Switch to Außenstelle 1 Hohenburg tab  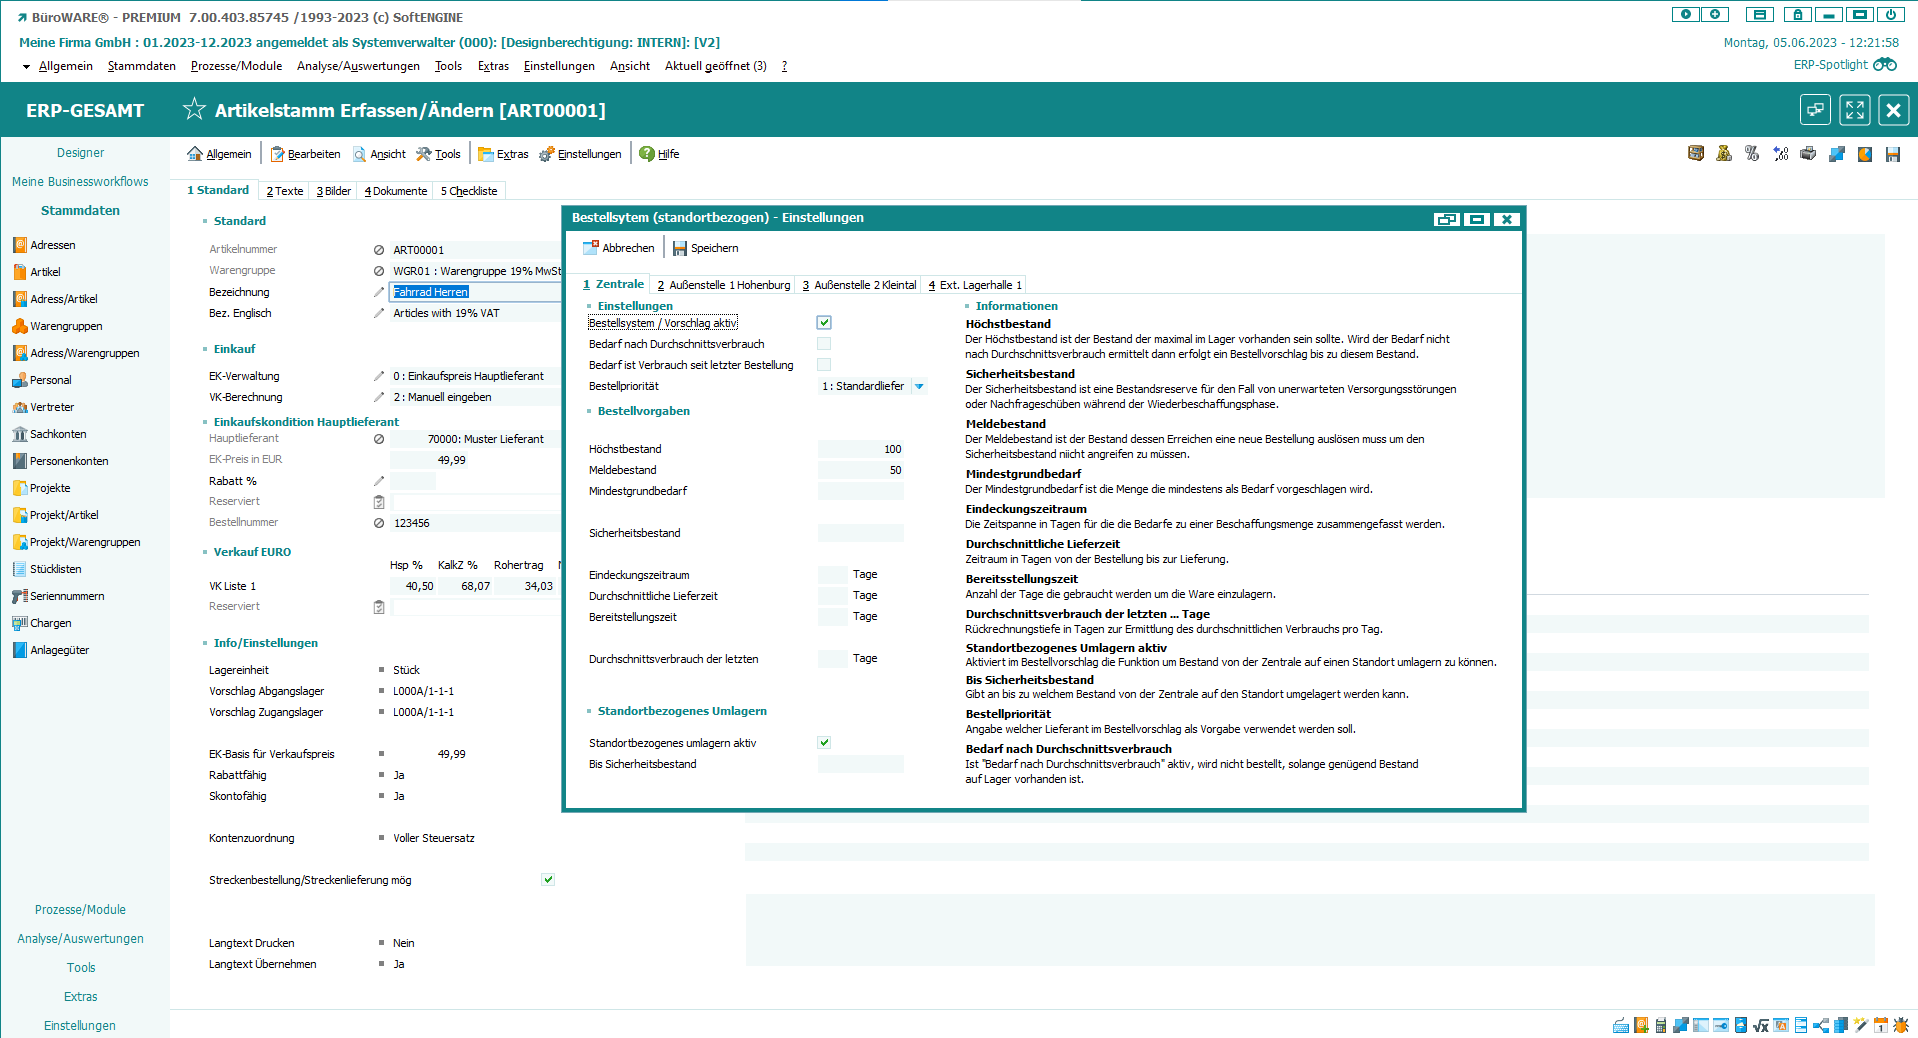(x=724, y=285)
